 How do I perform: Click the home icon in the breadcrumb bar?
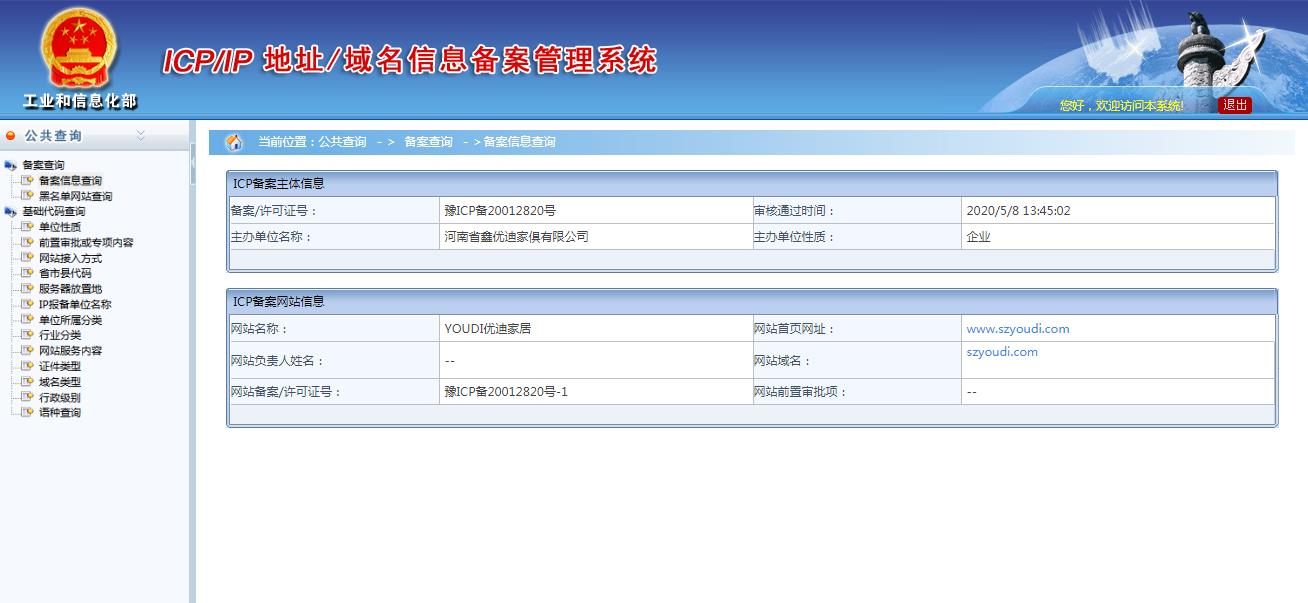(x=233, y=141)
